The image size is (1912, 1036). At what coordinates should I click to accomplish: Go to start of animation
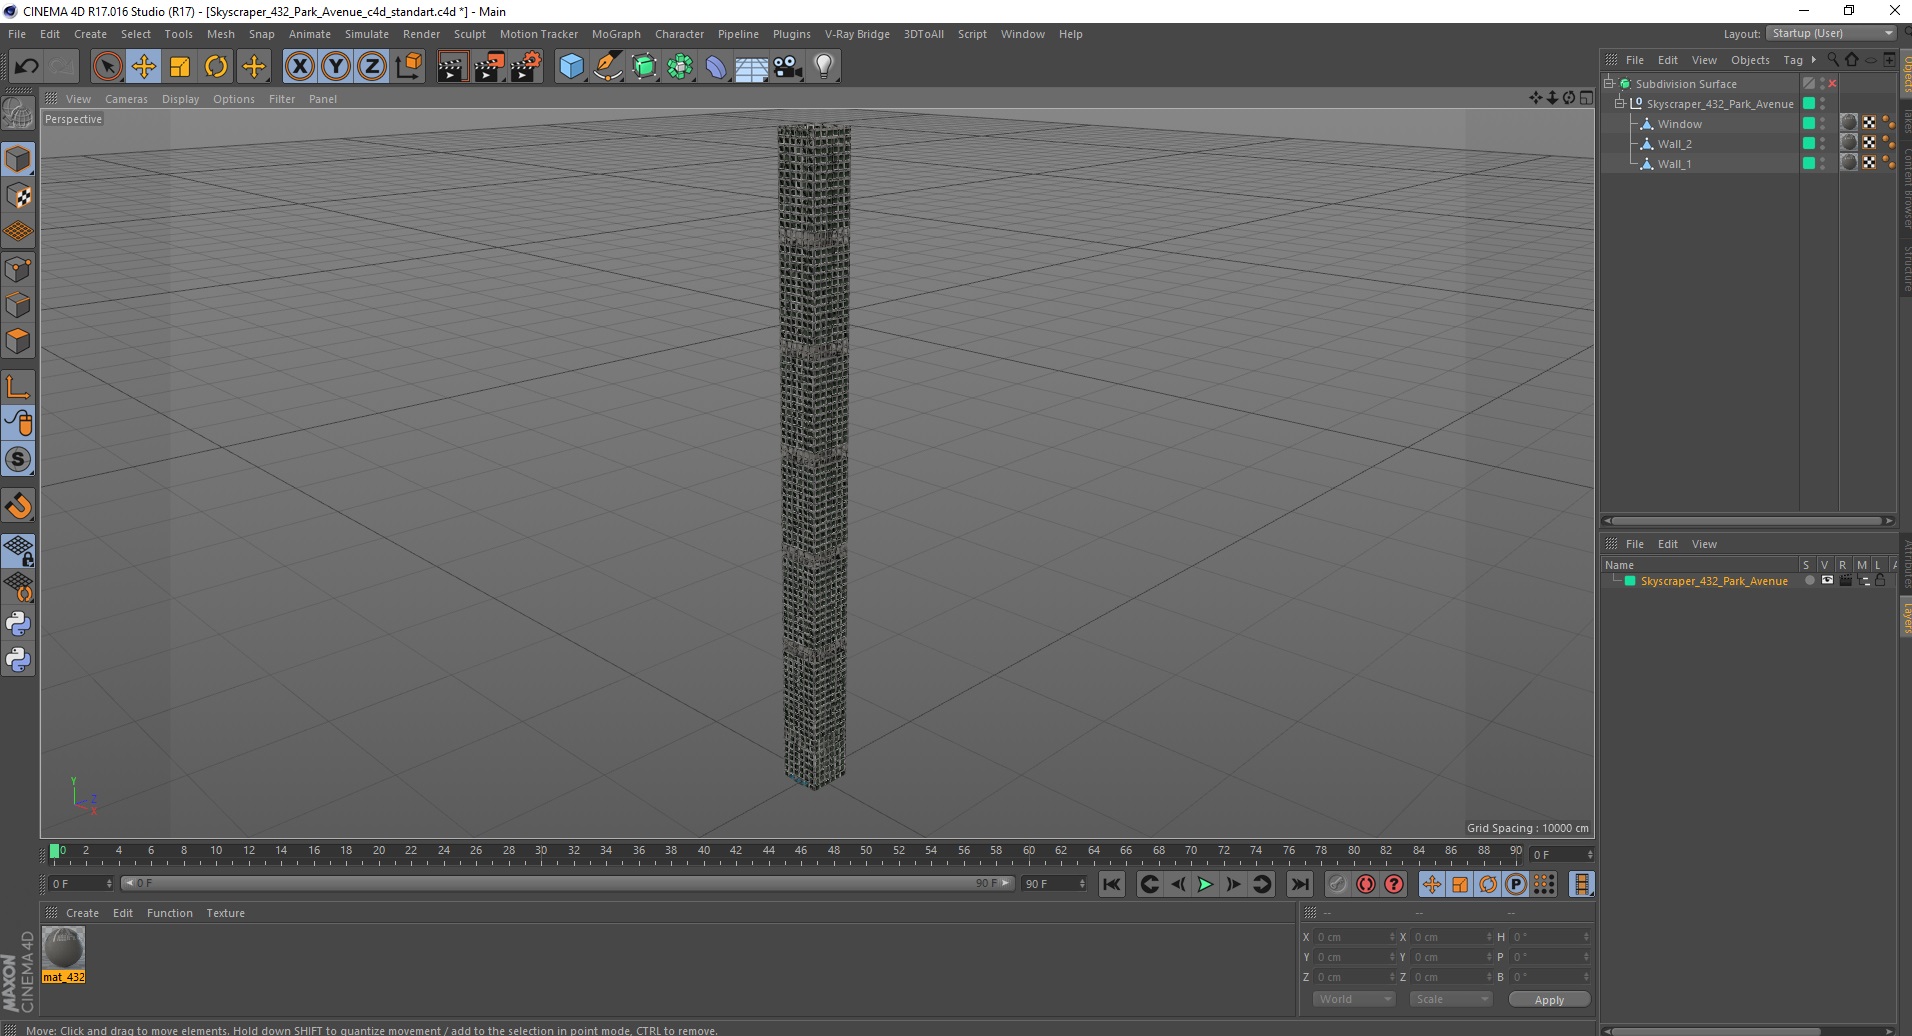pos(1111,884)
